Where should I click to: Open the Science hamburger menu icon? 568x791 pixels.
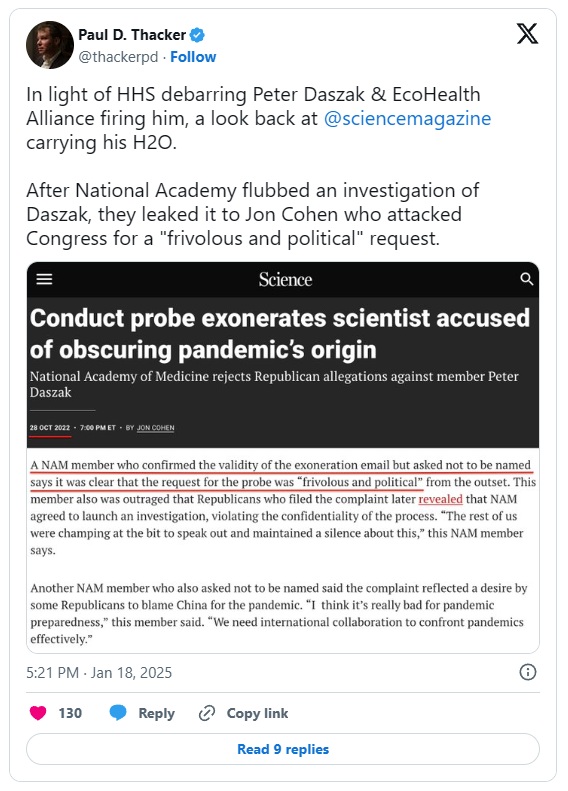[44, 279]
